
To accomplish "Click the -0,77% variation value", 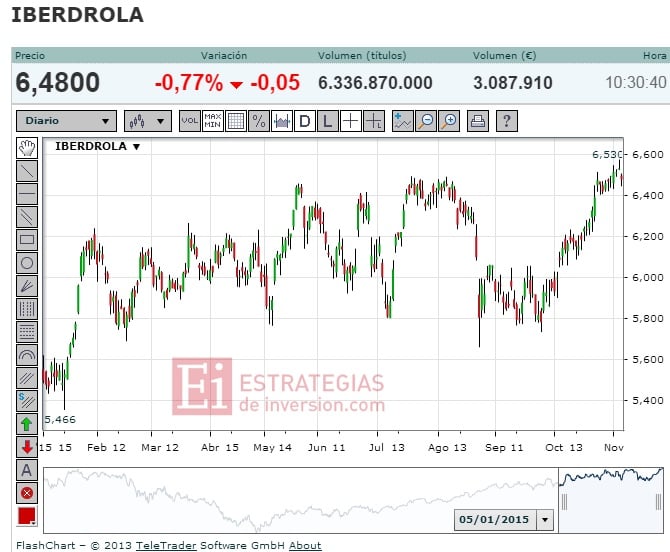I will (x=189, y=82).
